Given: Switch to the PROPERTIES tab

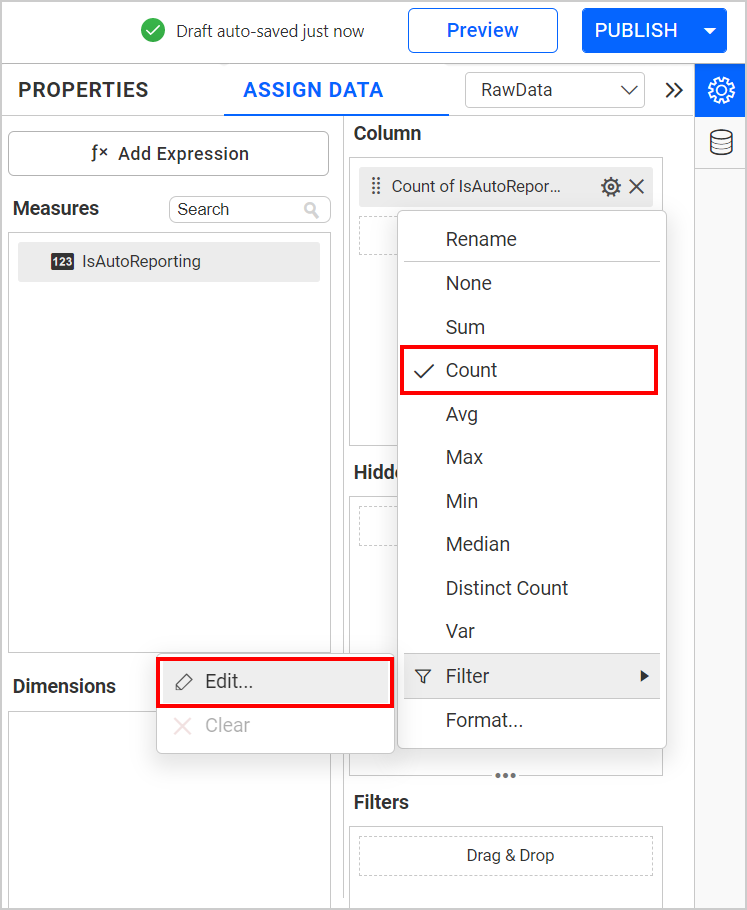Looking at the screenshot, I should coord(83,89).
